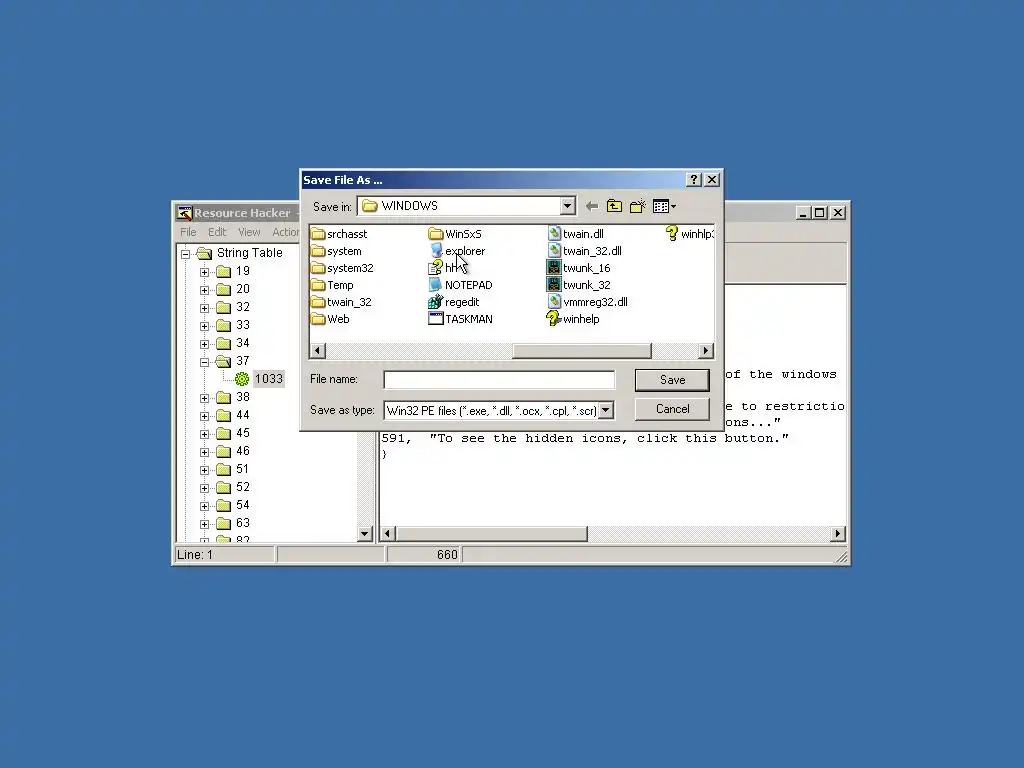Click the file list horizontal scrollbar thumb
Screen dimensions: 1024x768
581,351
